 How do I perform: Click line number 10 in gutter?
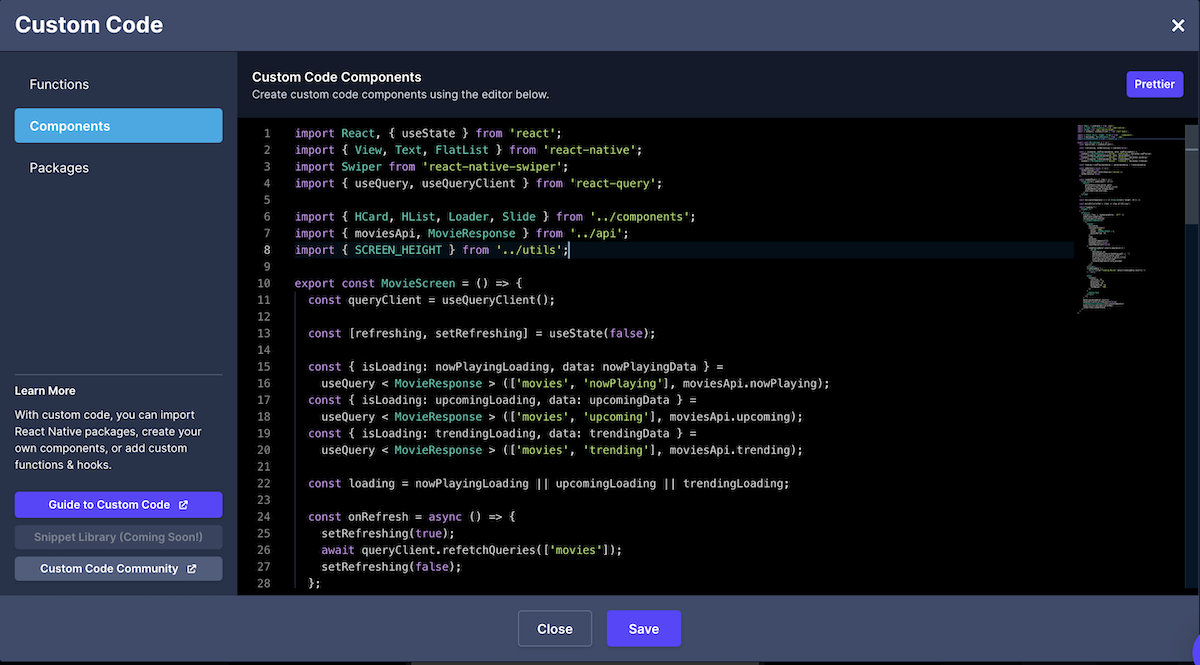264,283
